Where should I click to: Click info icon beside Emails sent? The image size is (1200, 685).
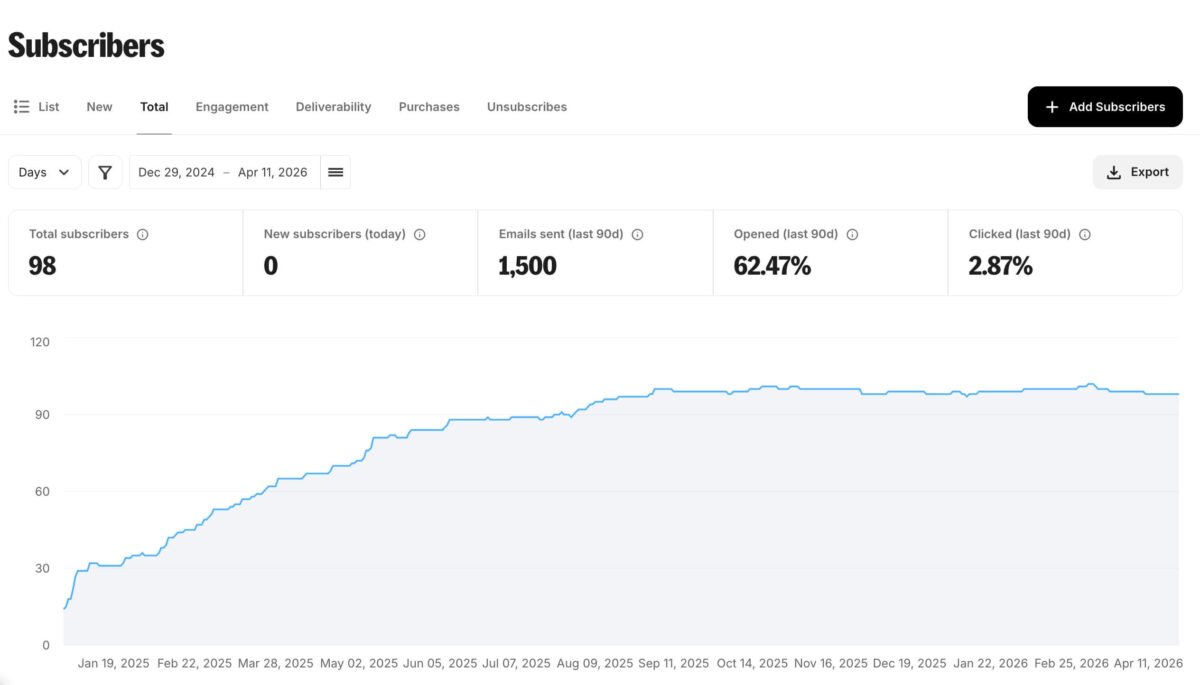[637, 235]
